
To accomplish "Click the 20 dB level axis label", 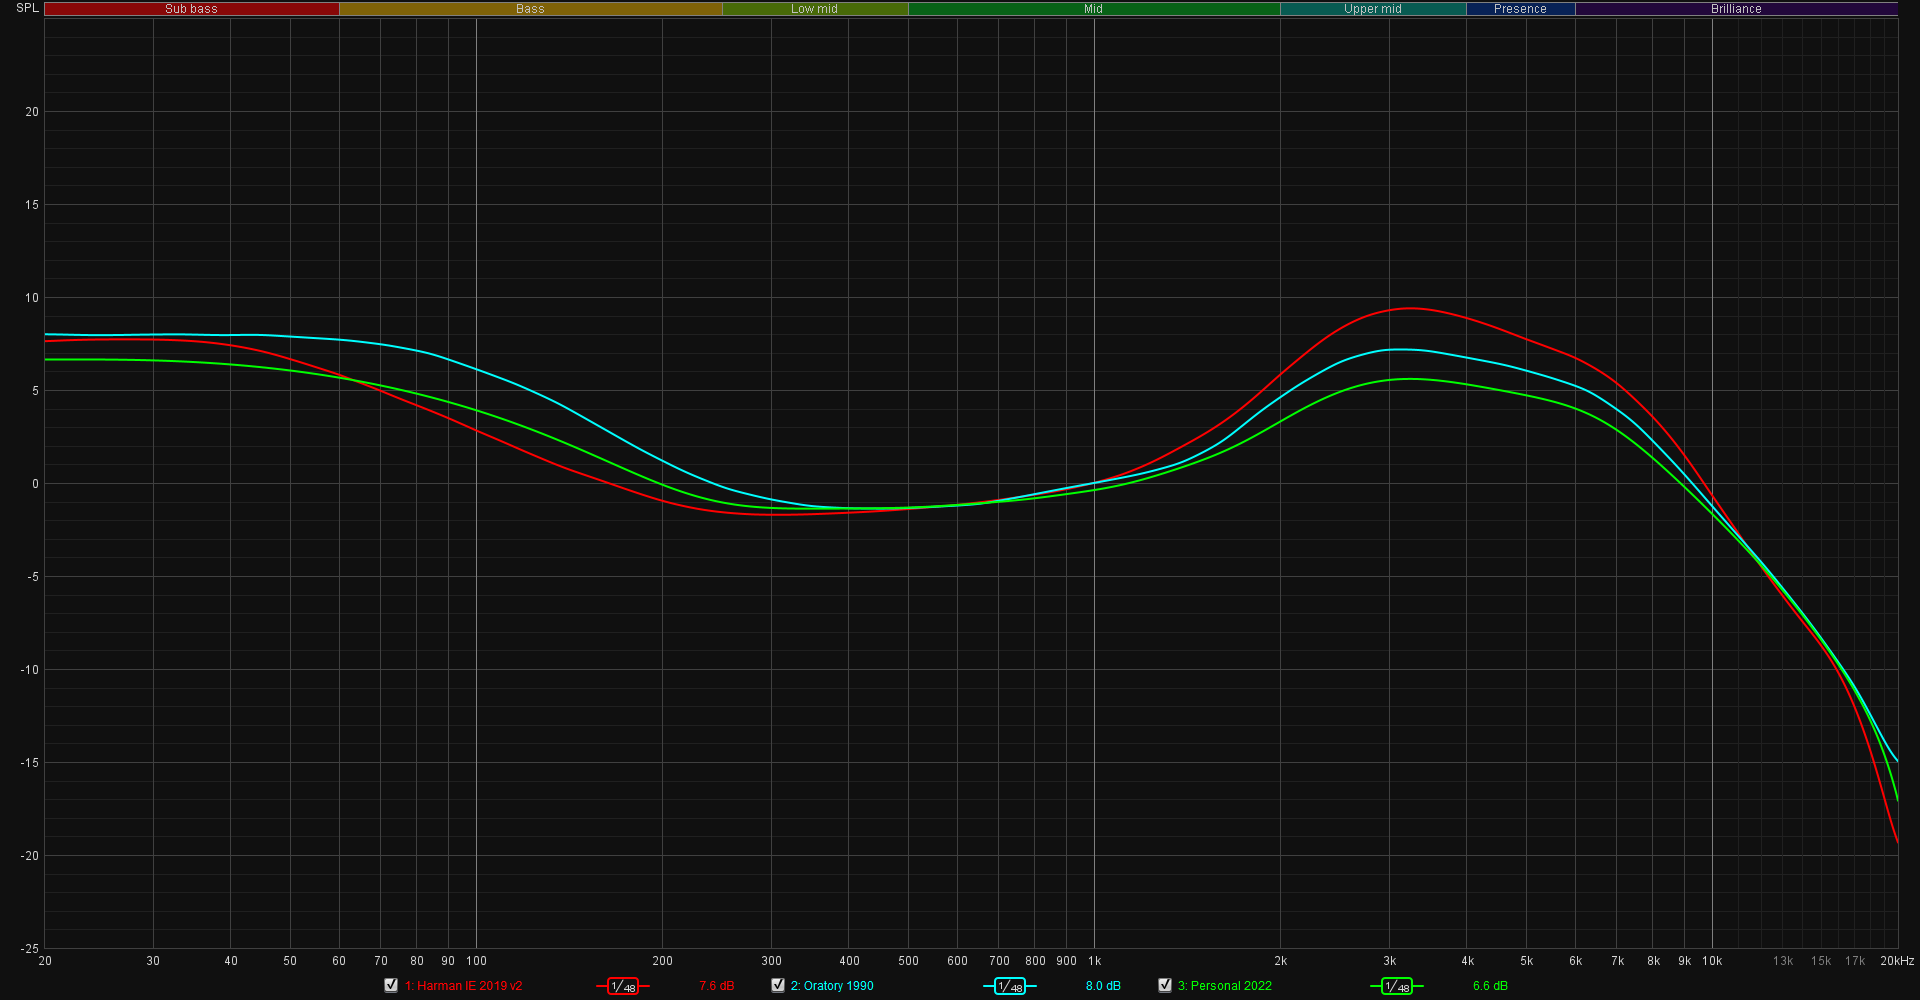I will tap(32, 112).
